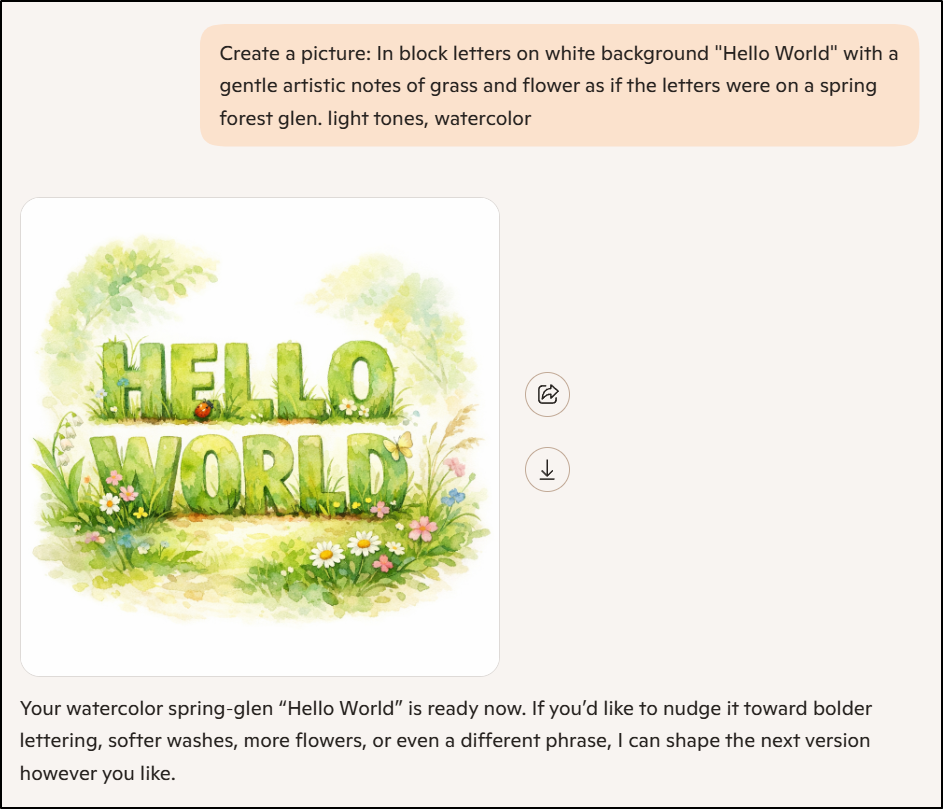Click the share icon beside the image
This screenshot has width=943, height=809.
[547, 394]
